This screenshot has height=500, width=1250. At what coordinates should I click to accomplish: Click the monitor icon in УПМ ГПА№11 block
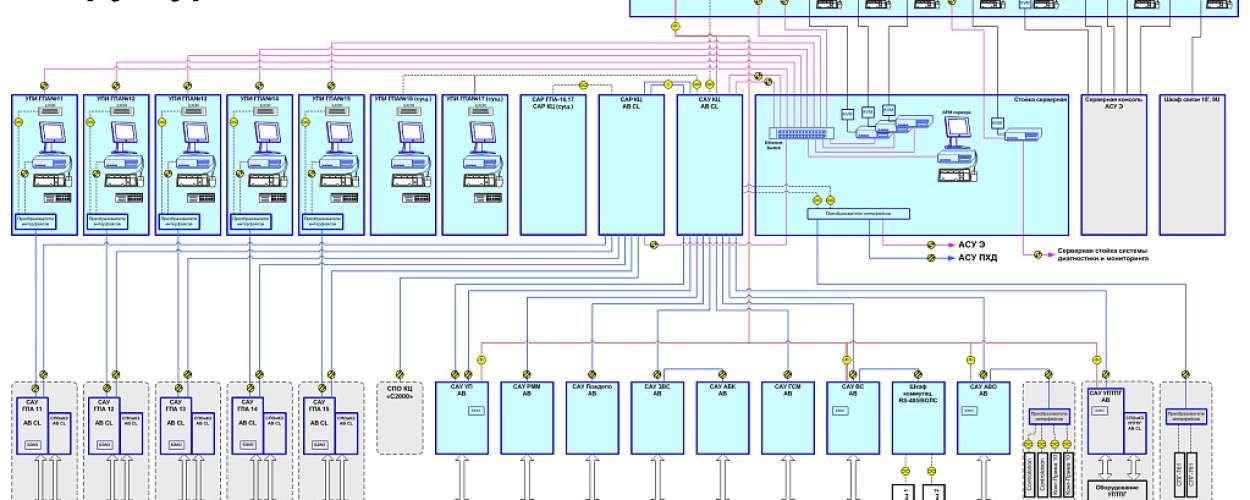(53, 135)
